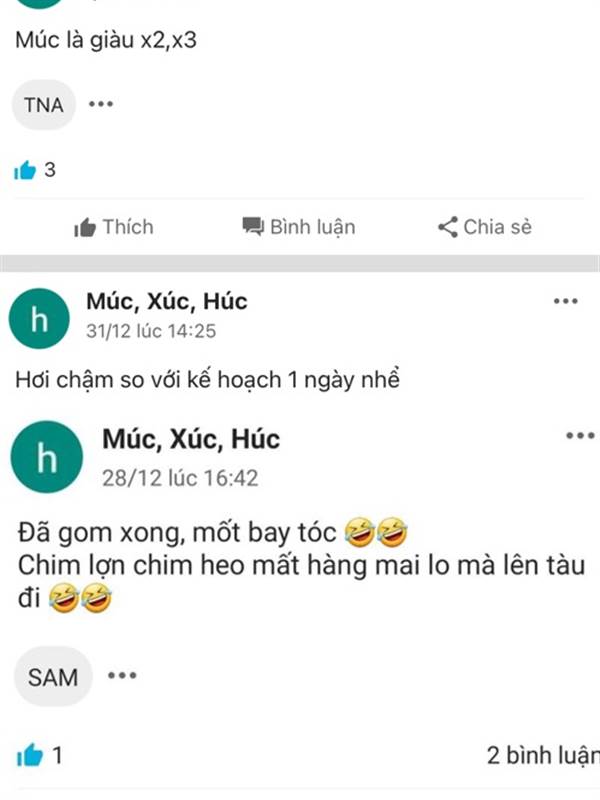This screenshot has height=800, width=600.
Task: Share the post via Chia sẻ
Action: point(485,227)
